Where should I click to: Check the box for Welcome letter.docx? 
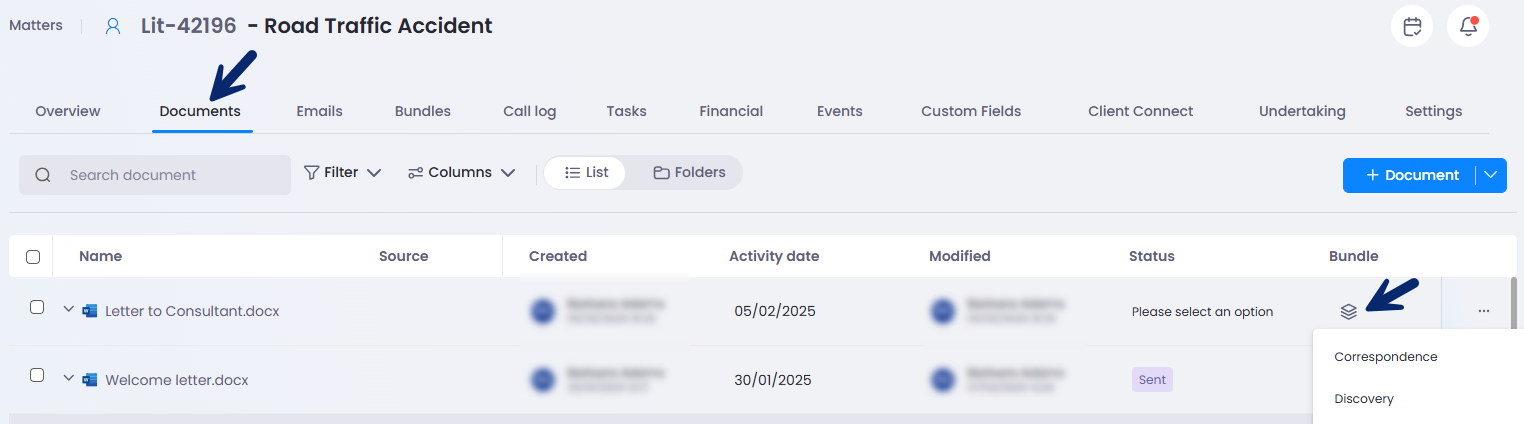(x=37, y=375)
